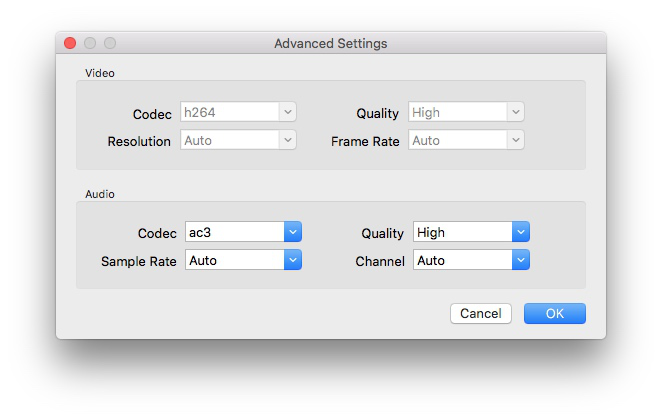Click the grayed-out minimize window button
The image size is (662, 419).
(90, 44)
